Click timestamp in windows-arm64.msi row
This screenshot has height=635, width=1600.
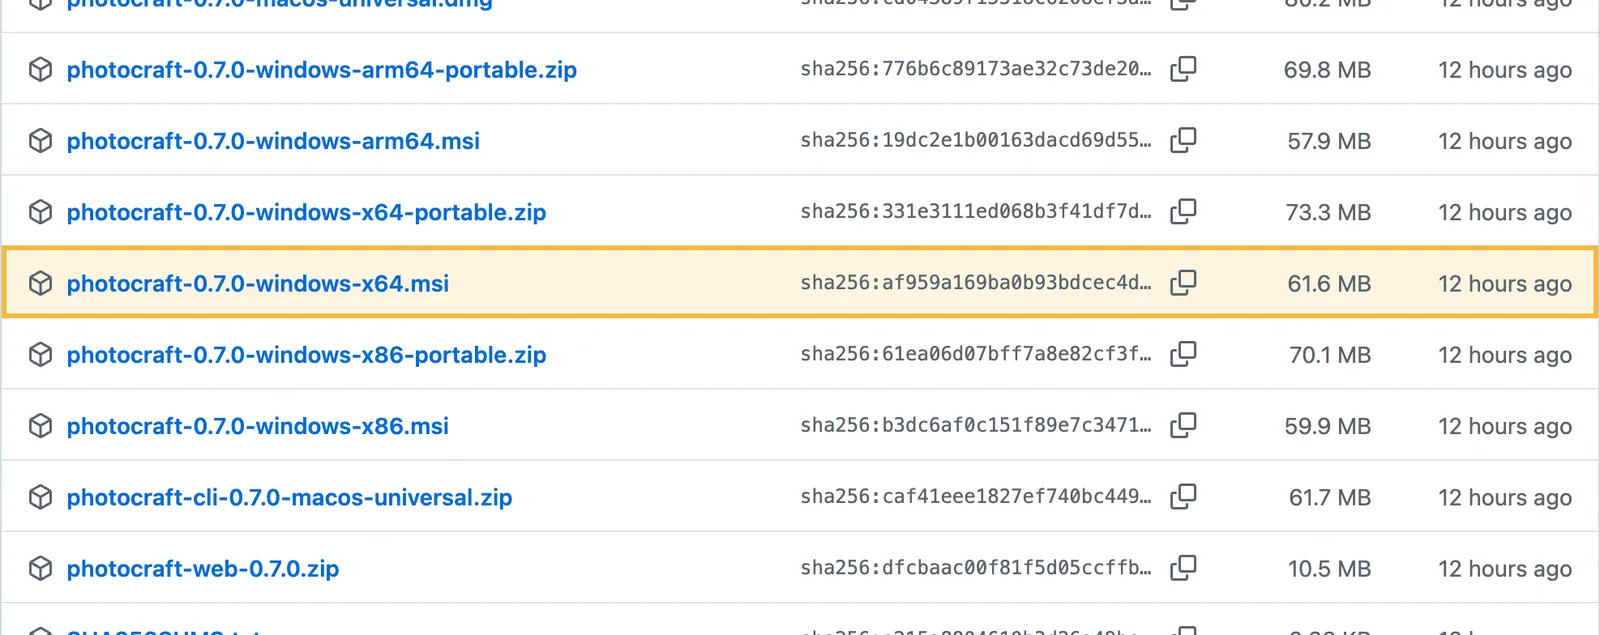[x=1505, y=141]
